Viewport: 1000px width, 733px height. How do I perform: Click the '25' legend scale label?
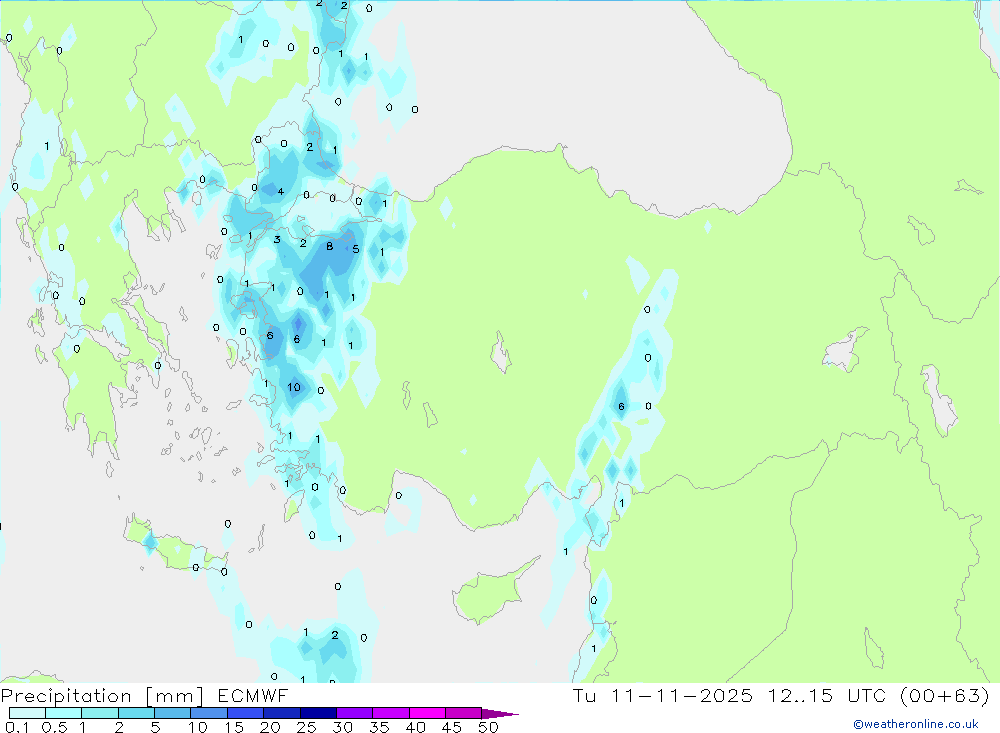point(306,727)
